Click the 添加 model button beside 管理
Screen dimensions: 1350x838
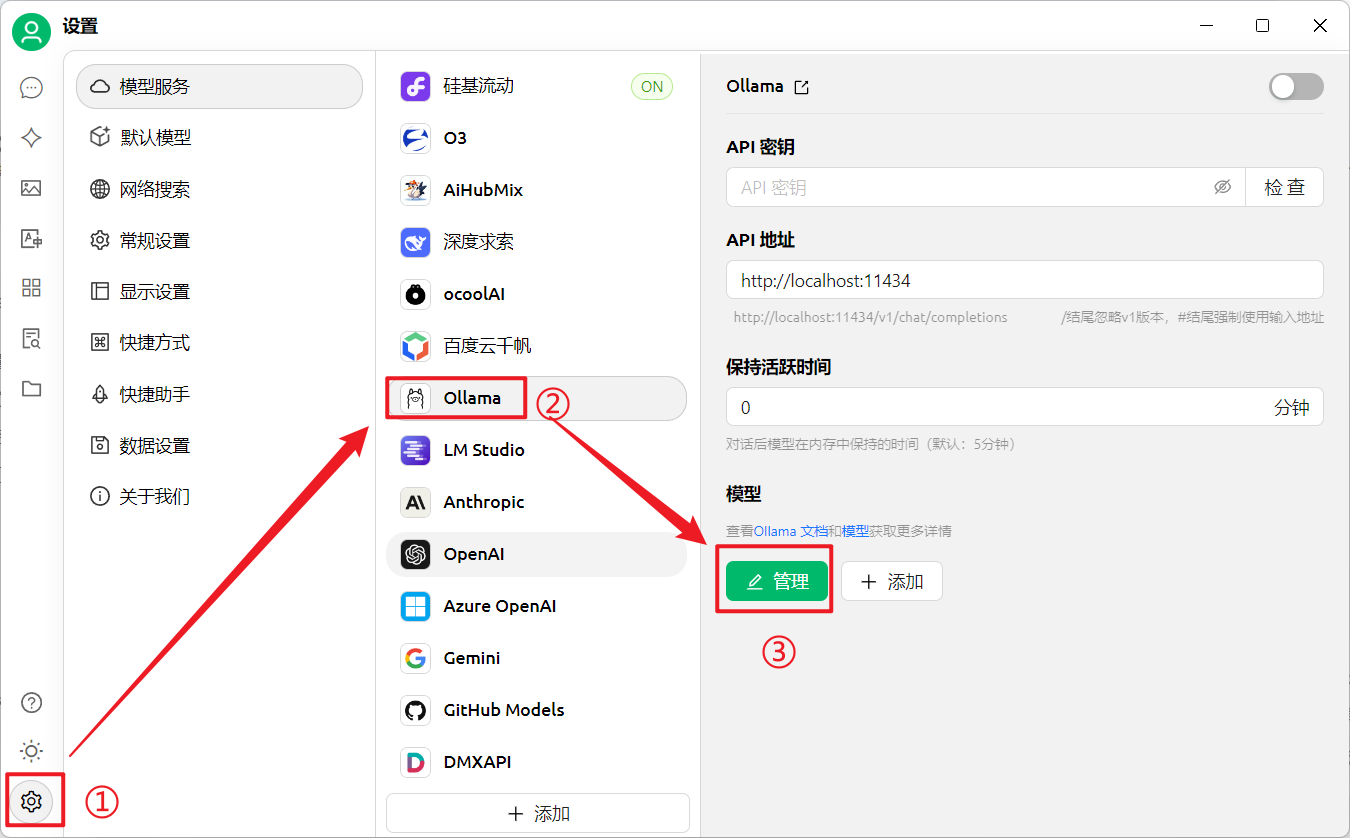coord(892,581)
